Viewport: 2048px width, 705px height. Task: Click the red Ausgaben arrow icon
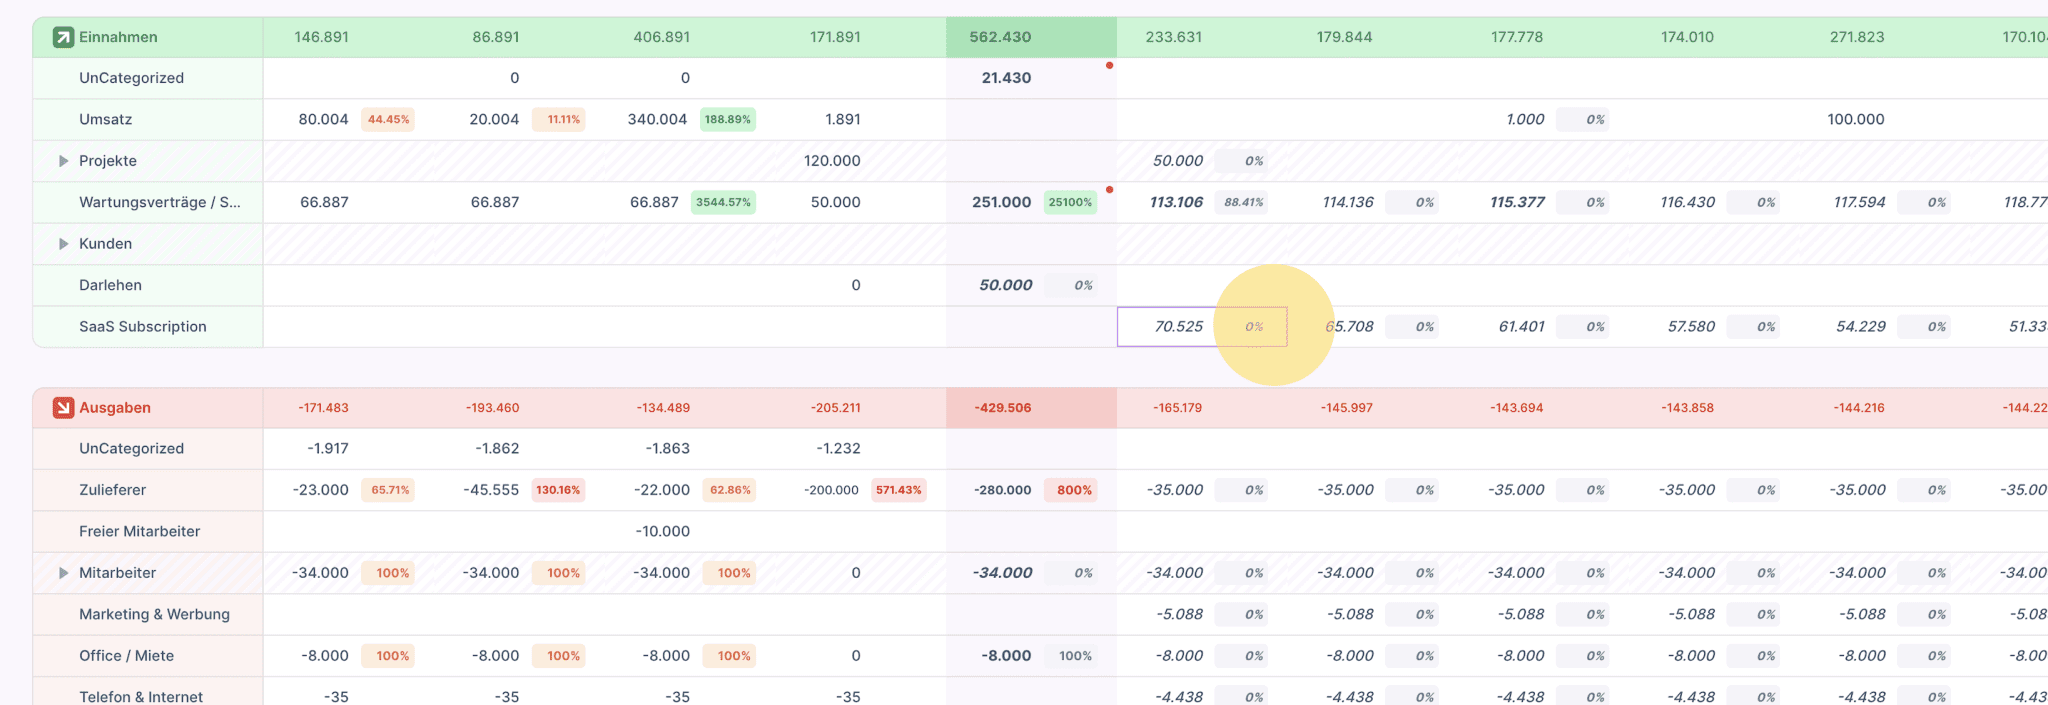pyautogui.click(x=63, y=408)
